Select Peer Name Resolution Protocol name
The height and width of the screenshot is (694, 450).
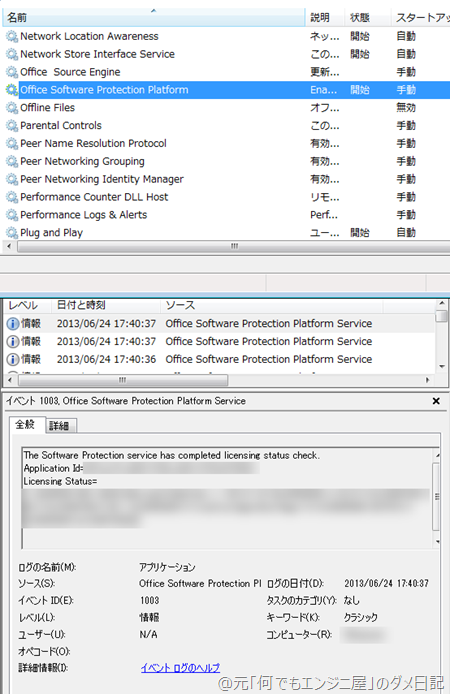(x=93, y=143)
